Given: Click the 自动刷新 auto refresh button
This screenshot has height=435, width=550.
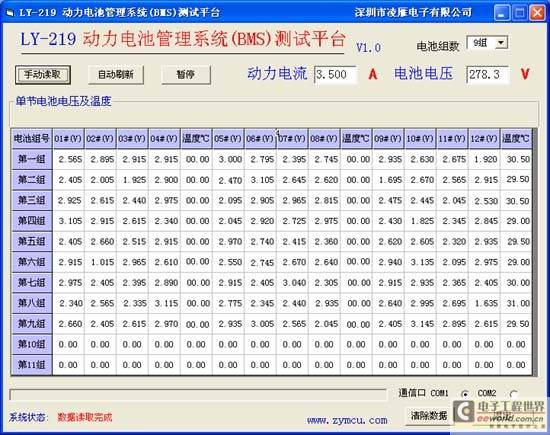Looking at the screenshot, I should [116, 75].
